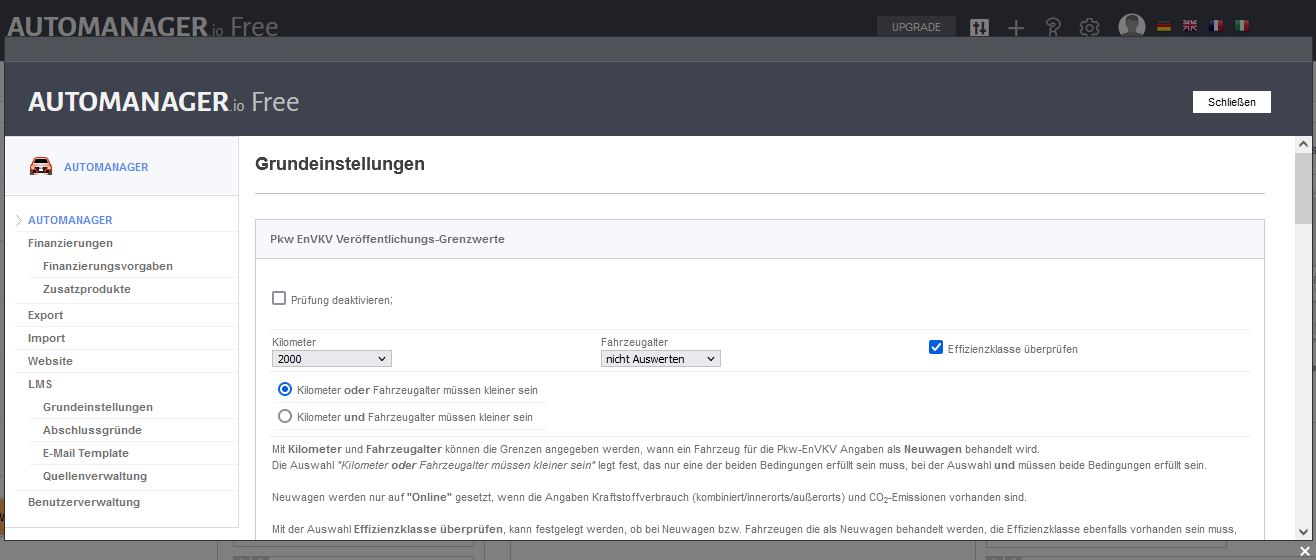Image resolution: width=1316 pixels, height=560 pixels.
Task: Click the 'Kilometer' field label
Action: click(x=294, y=342)
